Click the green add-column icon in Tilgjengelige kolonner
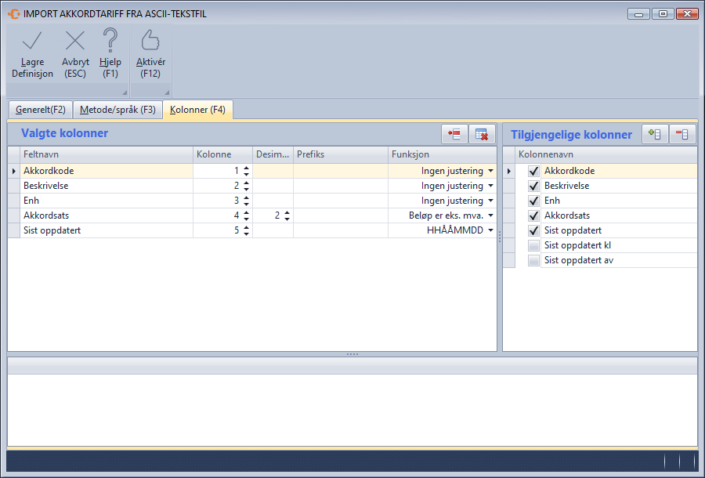705x478 pixels. (656, 134)
